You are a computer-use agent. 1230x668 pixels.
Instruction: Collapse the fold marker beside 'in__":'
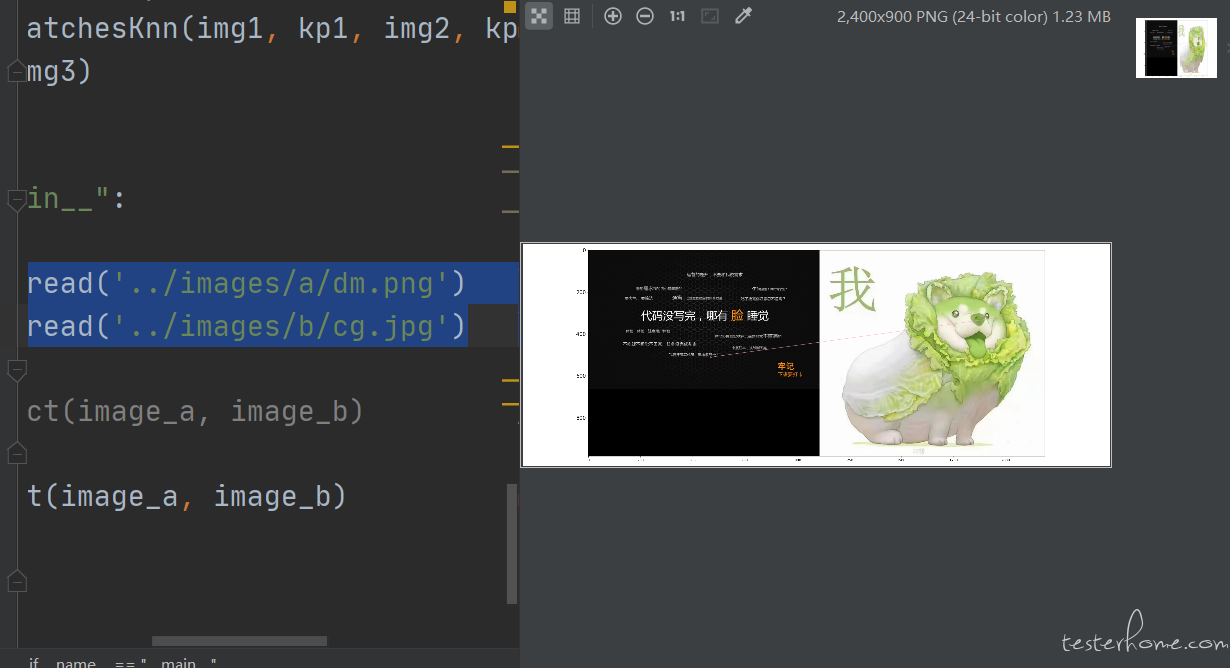(x=16, y=200)
